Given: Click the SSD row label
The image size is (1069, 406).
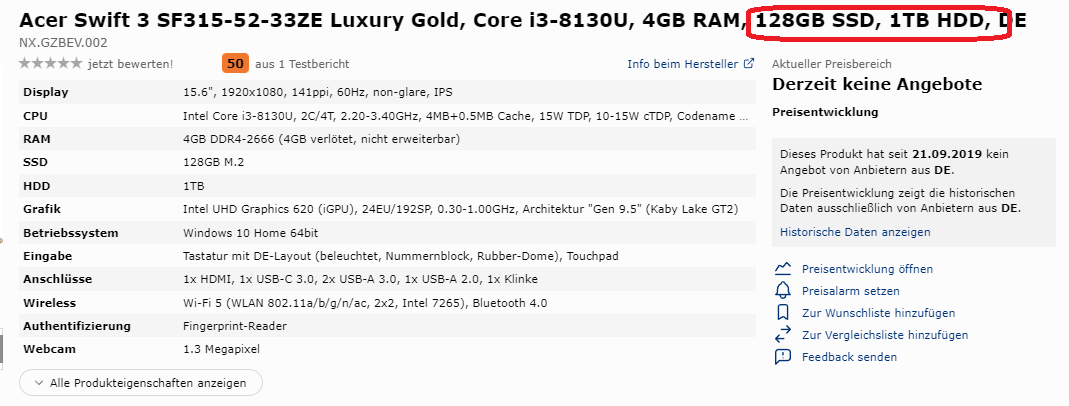Looking at the screenshot, I should [35, 162].
